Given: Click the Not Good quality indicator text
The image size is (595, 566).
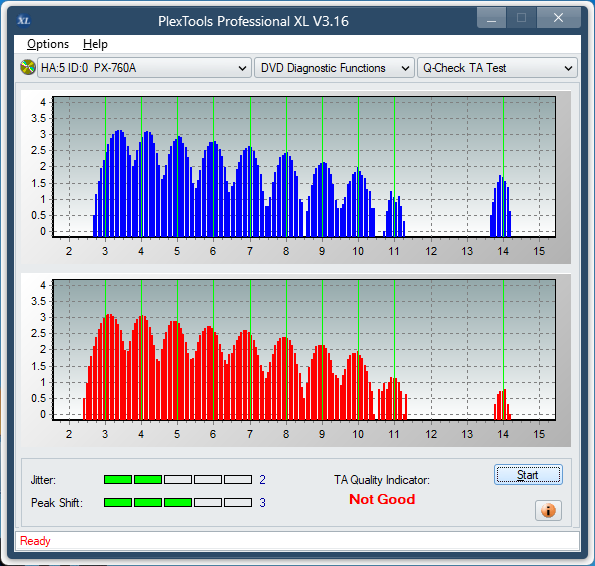Looking at the screenshot, I should click(x=382, y=499).
